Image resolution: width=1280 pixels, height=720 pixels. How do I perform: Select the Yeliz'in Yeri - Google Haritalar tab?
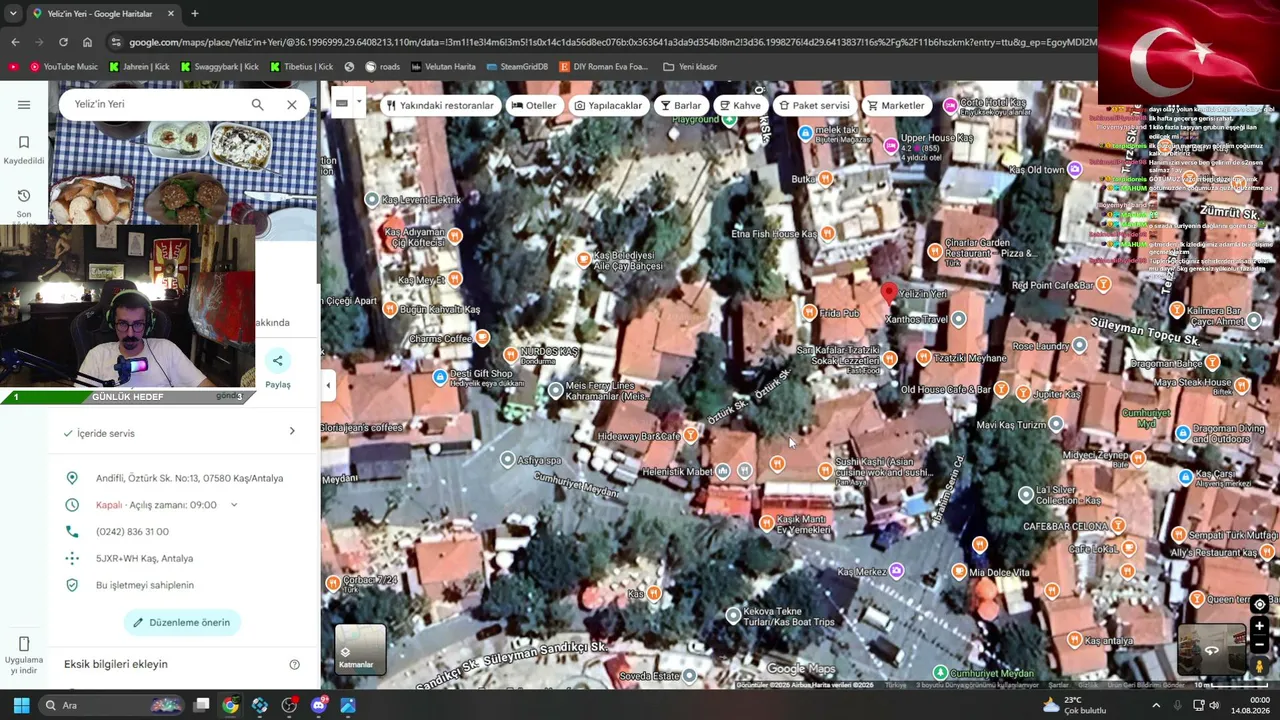(x=103, y=14)
